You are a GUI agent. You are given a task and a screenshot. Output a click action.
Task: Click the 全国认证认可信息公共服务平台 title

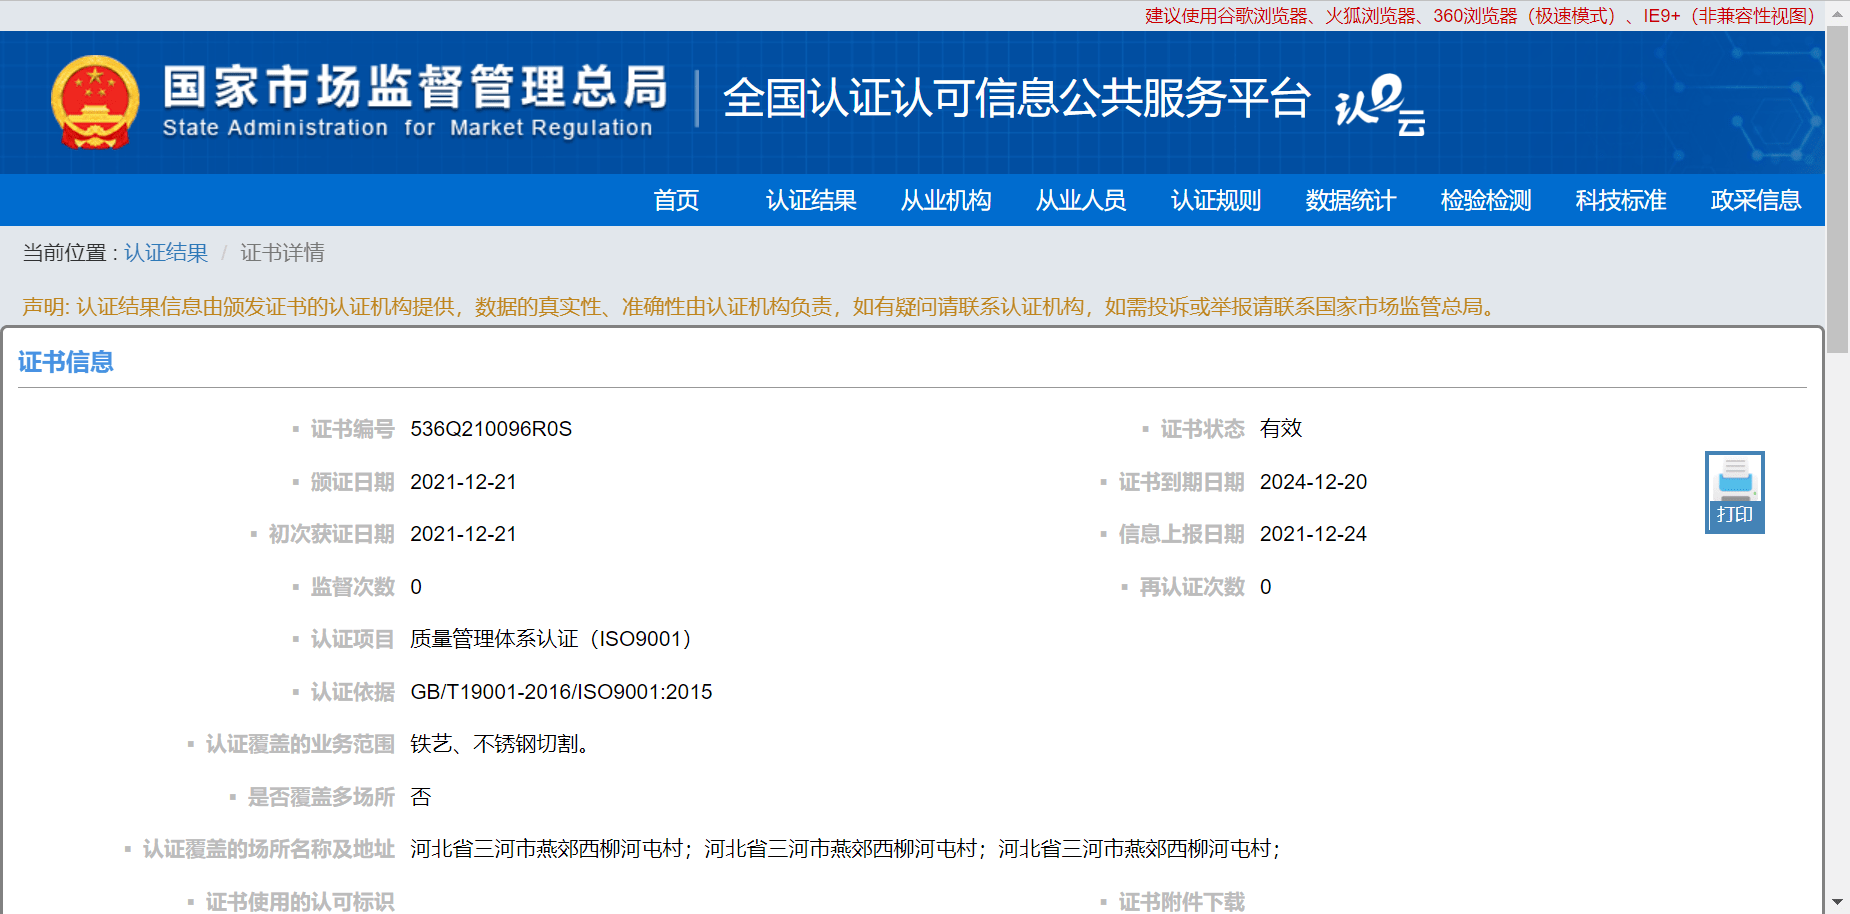pos(1016,98)
